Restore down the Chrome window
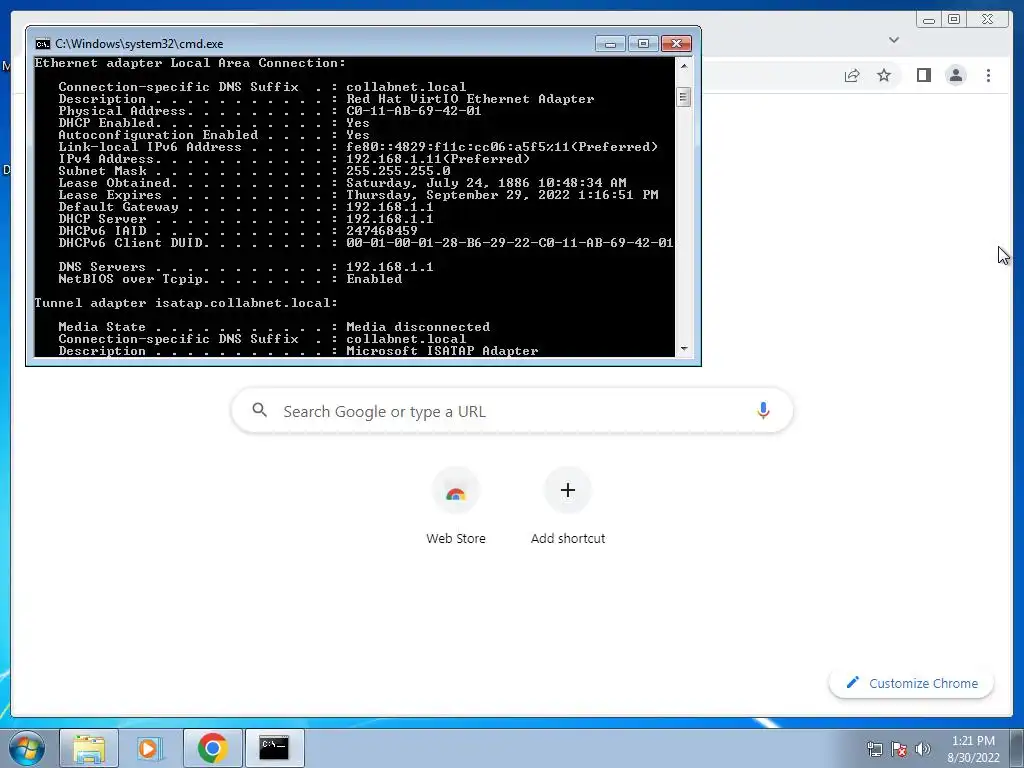1024x768 pixels. [954, 20]
